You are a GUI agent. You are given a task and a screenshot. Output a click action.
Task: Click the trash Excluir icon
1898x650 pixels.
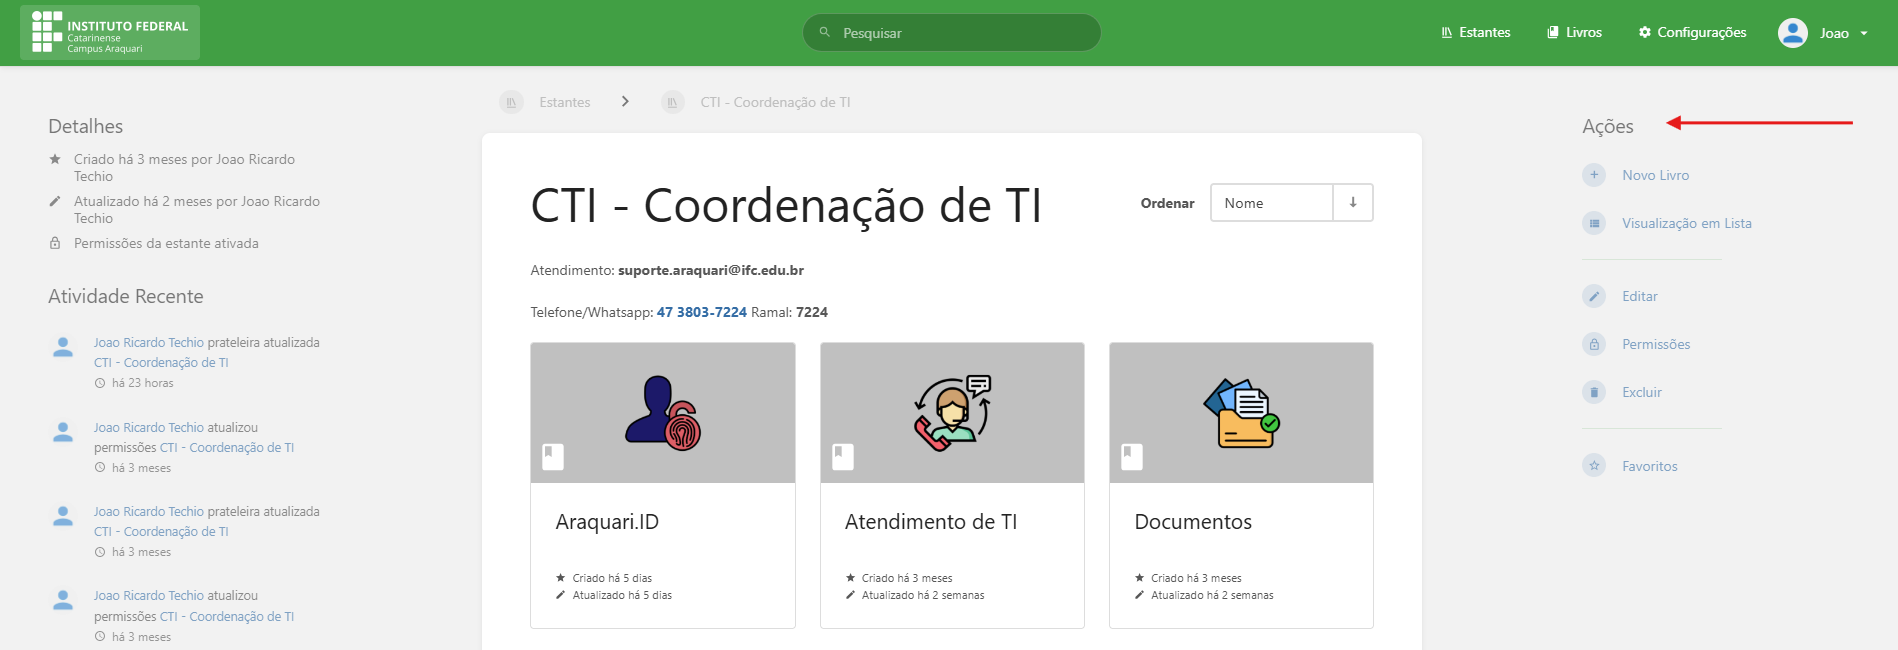point(1594,392)
